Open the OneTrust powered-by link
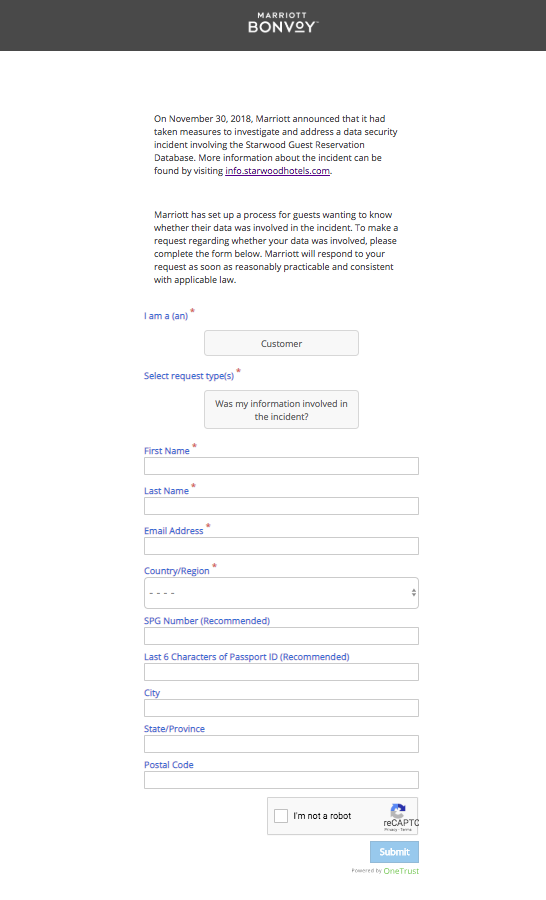Image resolution: width=546 pixels, height=900 pixels. point(401,871)
